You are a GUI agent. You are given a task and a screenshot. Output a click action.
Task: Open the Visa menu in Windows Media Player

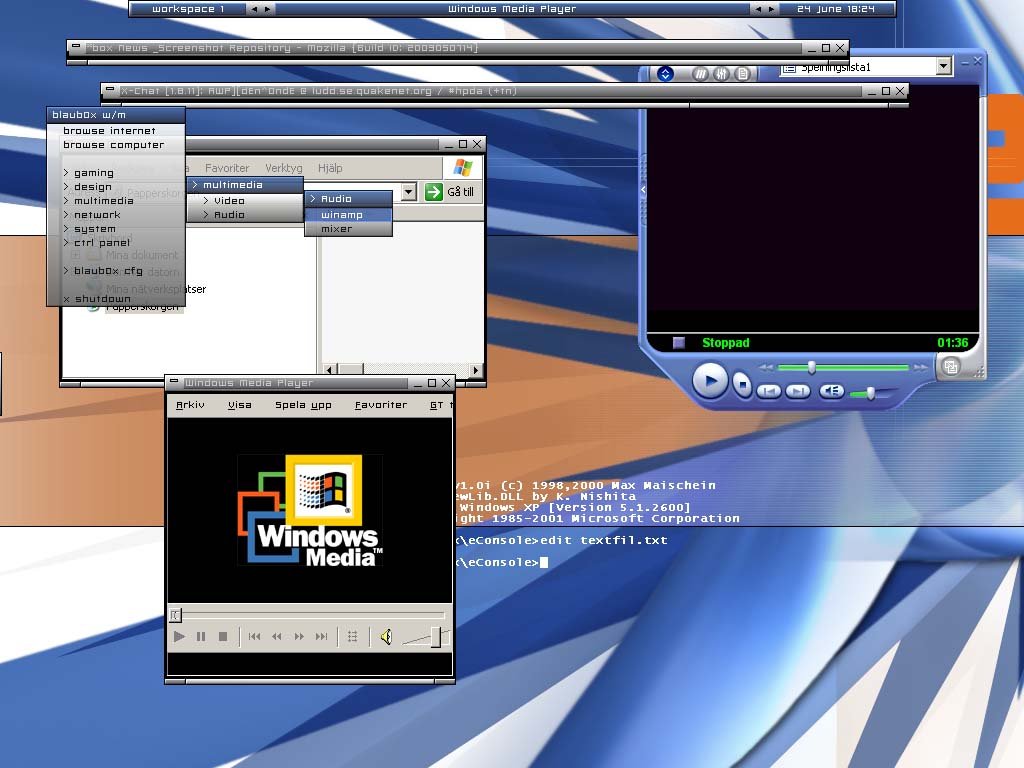pyautogui.click(x=240, y=405)
